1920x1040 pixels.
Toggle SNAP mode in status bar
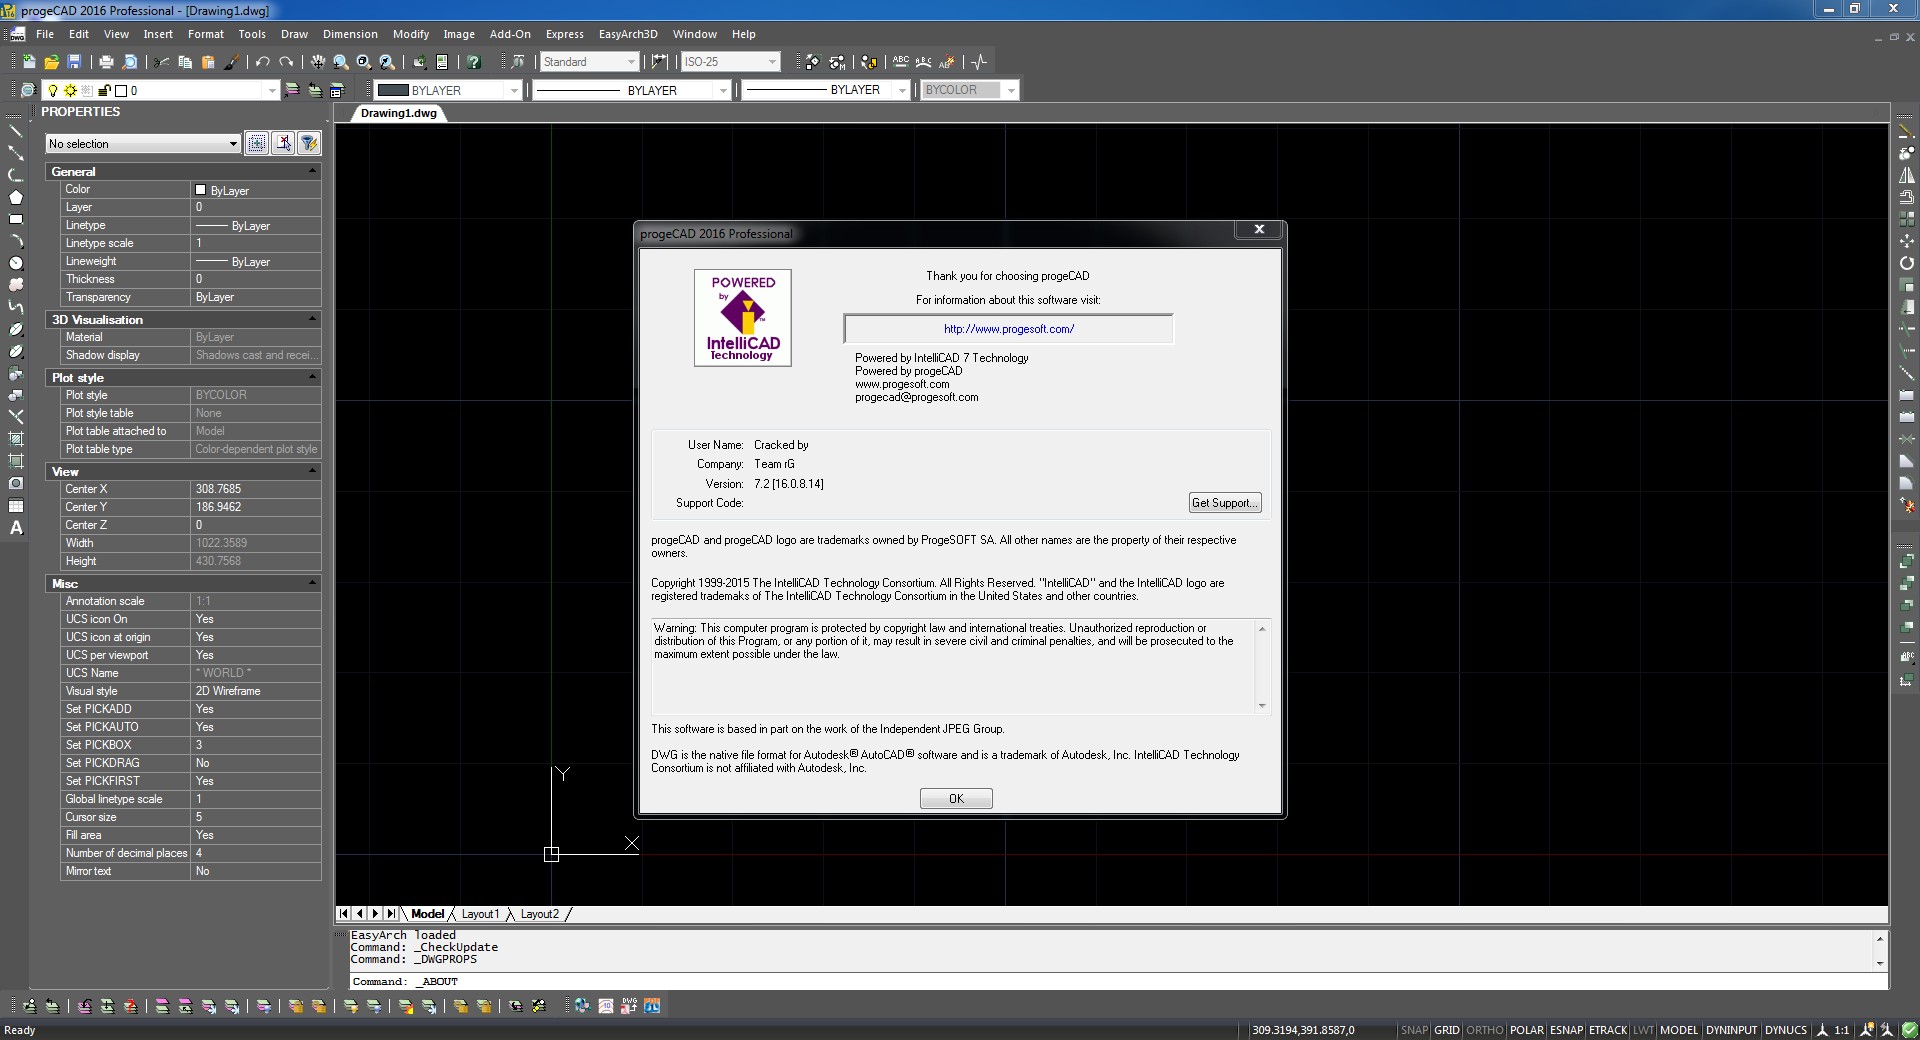[x=1414, y=1030]
